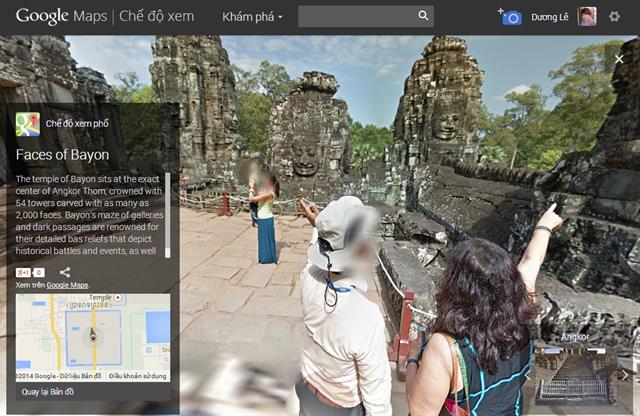Open the Xem trên Google Maps link
Viewport: 640px width, 416px height.
(x=67, y=285)
